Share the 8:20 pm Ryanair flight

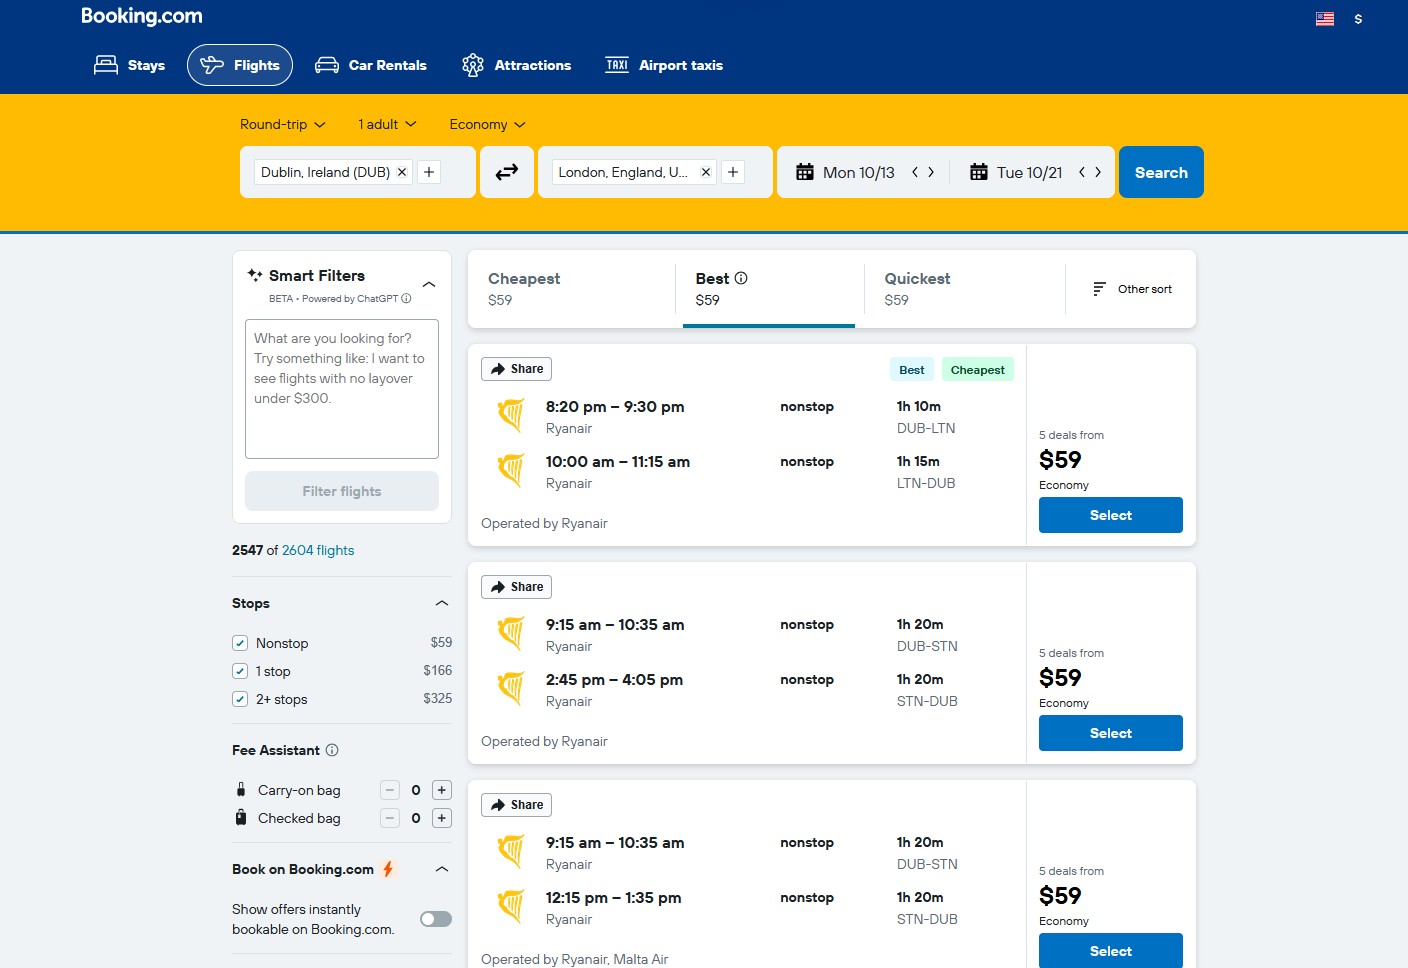pyautogui.click(x=516, y=369)
